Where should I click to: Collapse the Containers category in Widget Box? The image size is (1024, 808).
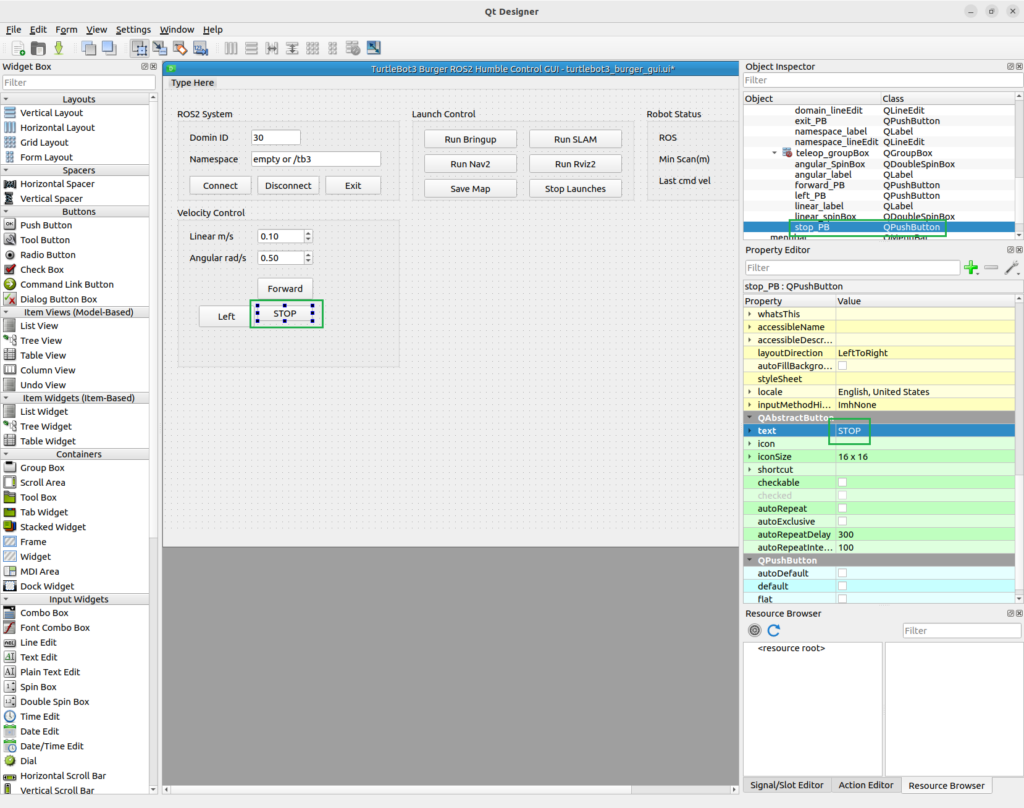click(7, 454)
